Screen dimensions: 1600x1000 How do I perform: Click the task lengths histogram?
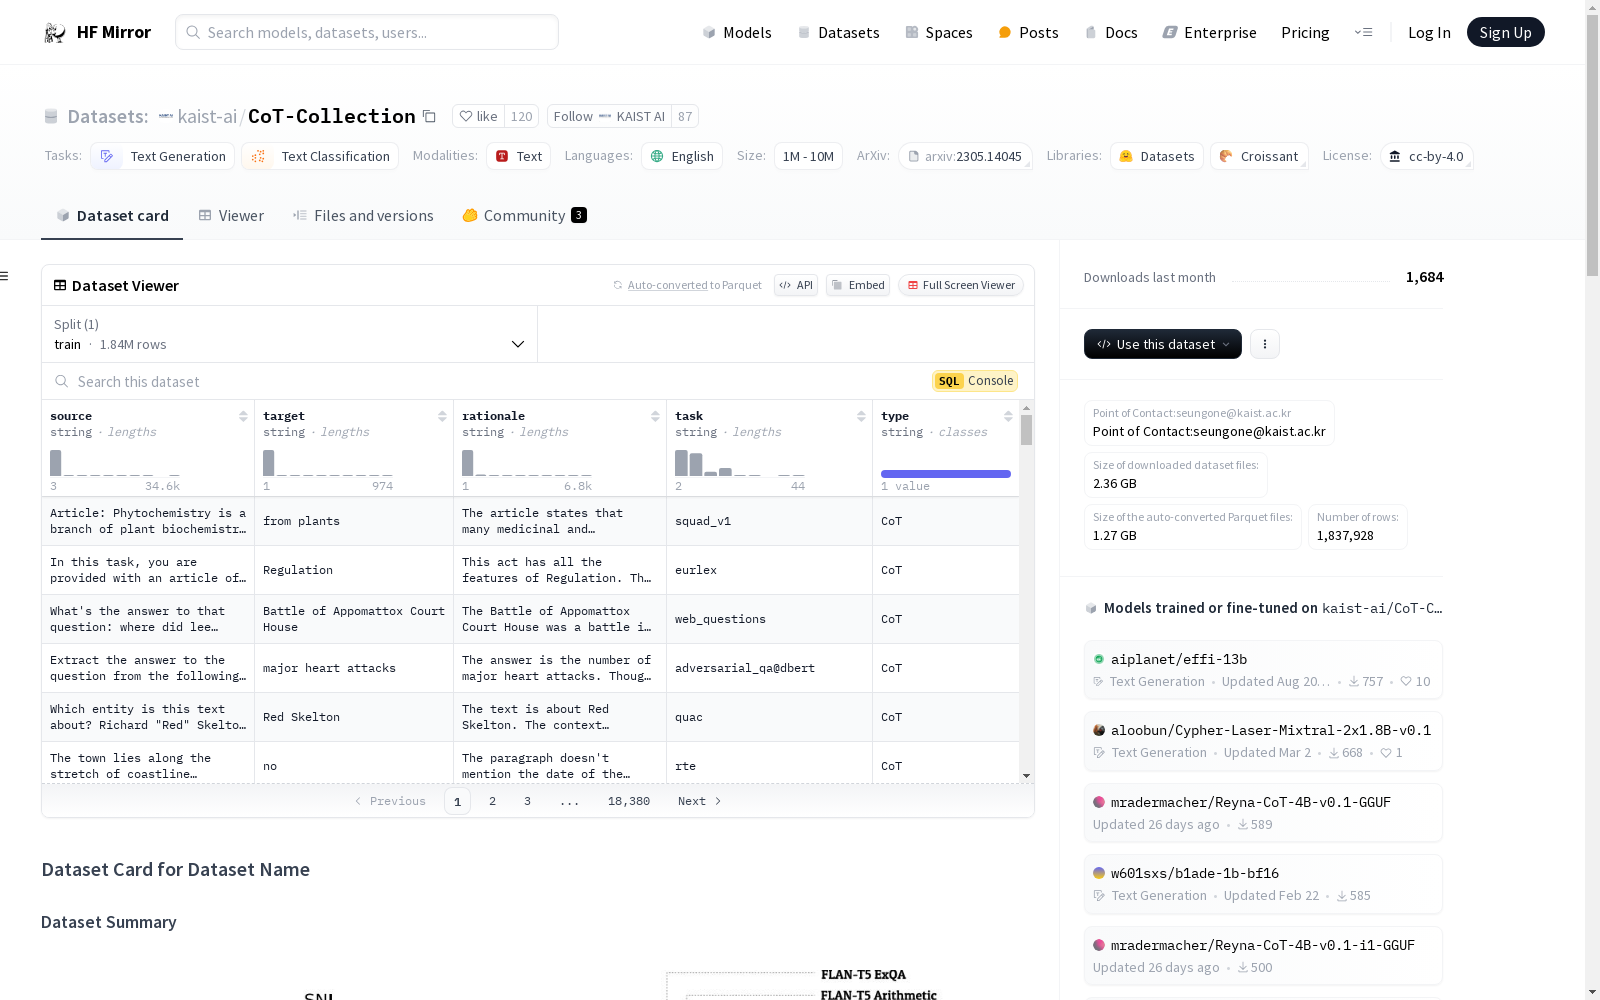click(x=740, y=463)
